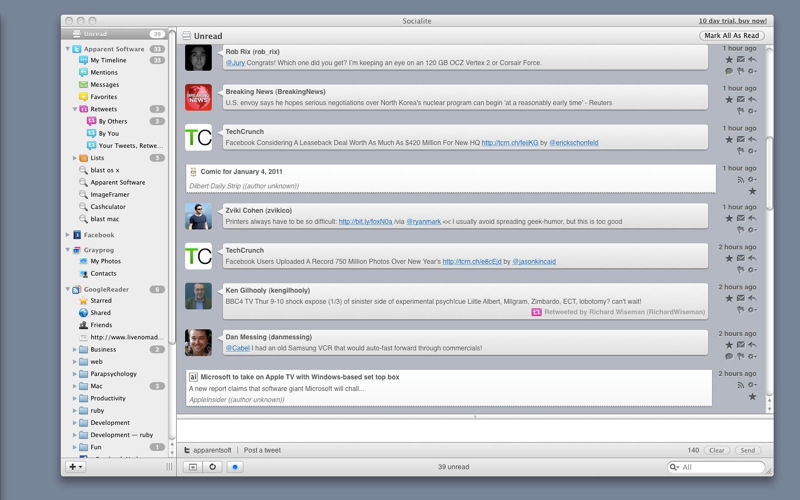Viewport: 800px width, 500px height.
Task: Select the By Others retweets item
Action: 115,121
